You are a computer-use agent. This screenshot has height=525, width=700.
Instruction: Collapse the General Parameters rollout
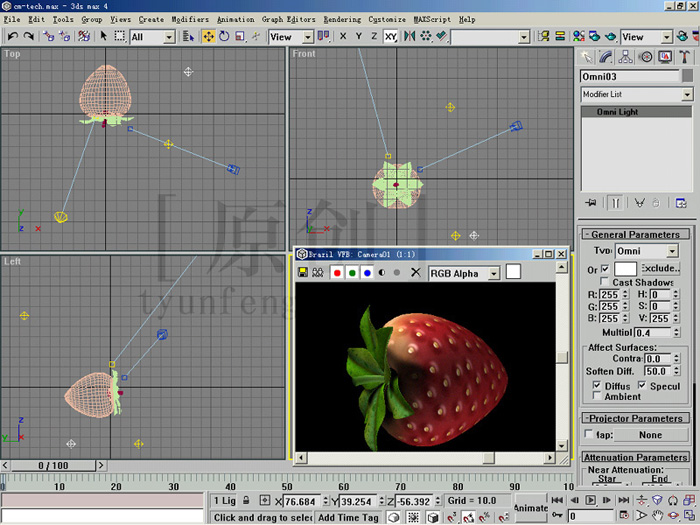coord(636,234)
